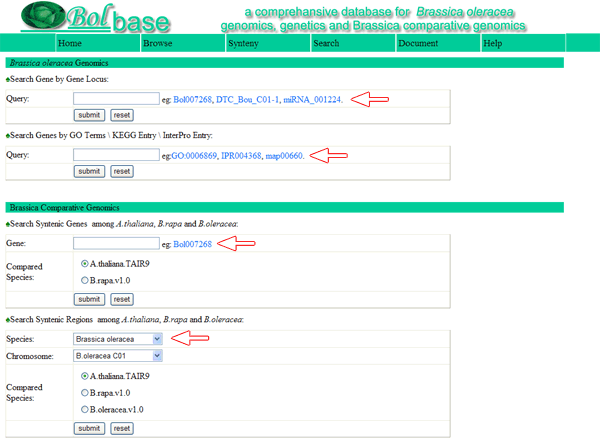Screen dimensions: 600x443
Task: Reset the Gene Locus search form
Action: (x=122, y=115)
